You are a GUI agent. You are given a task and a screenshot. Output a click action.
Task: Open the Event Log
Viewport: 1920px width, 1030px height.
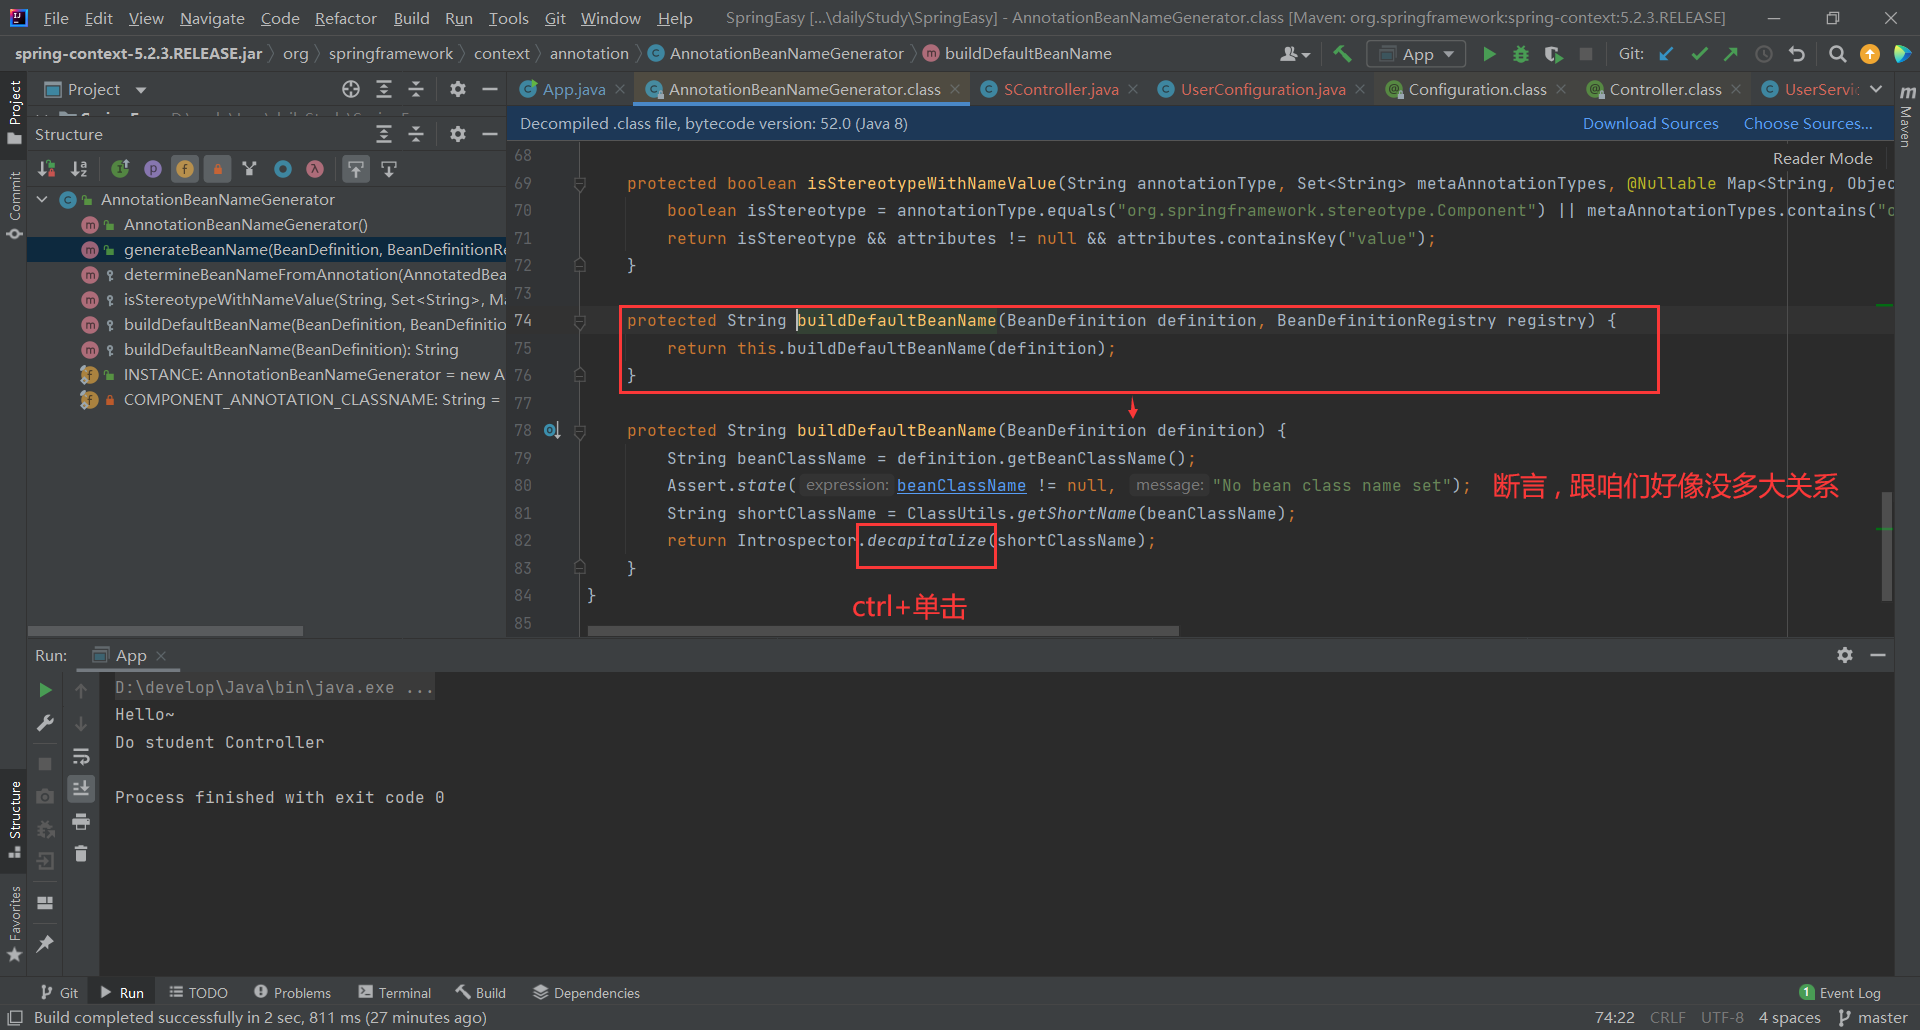click(1840, 992)
